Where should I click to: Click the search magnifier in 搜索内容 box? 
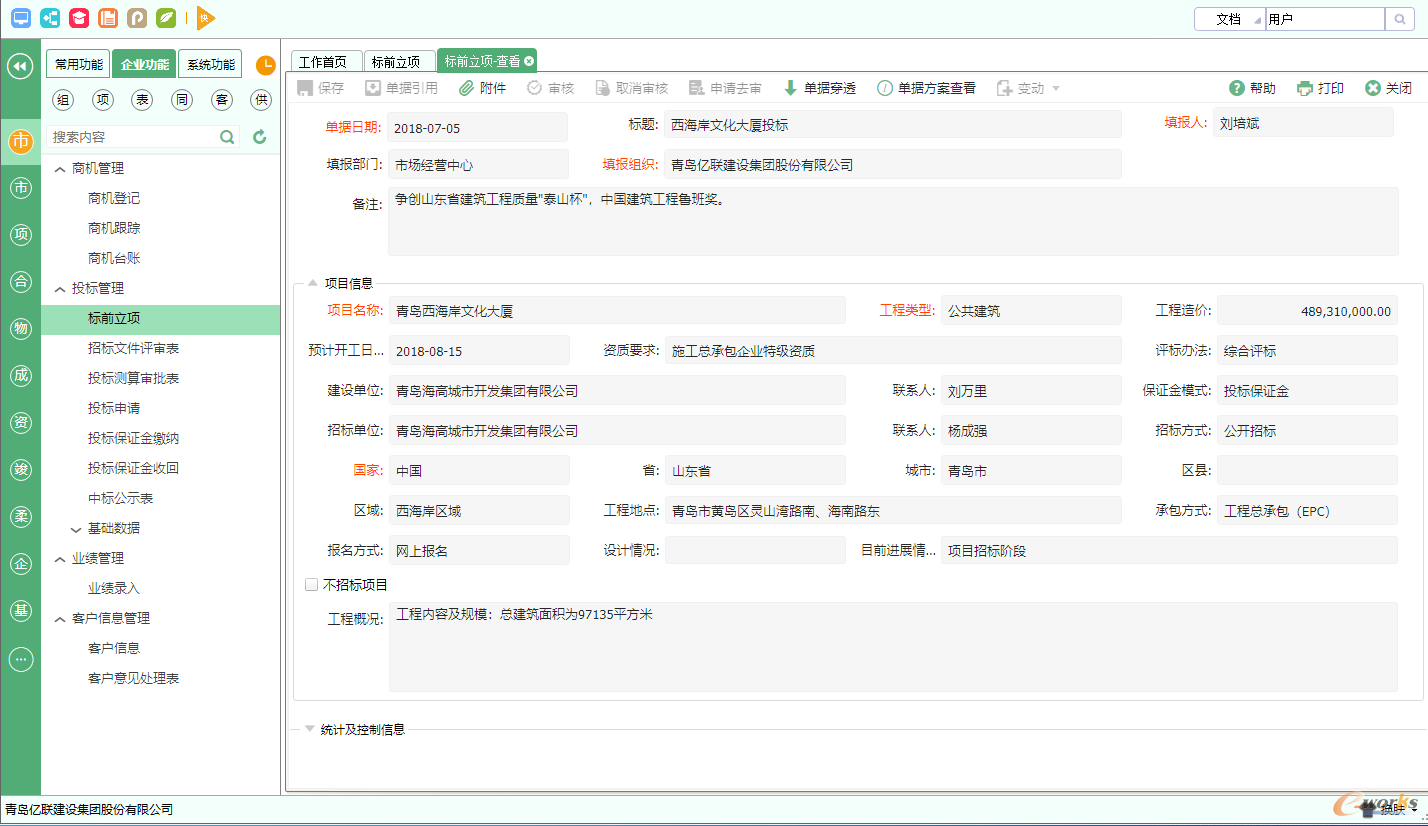point(228,137)
